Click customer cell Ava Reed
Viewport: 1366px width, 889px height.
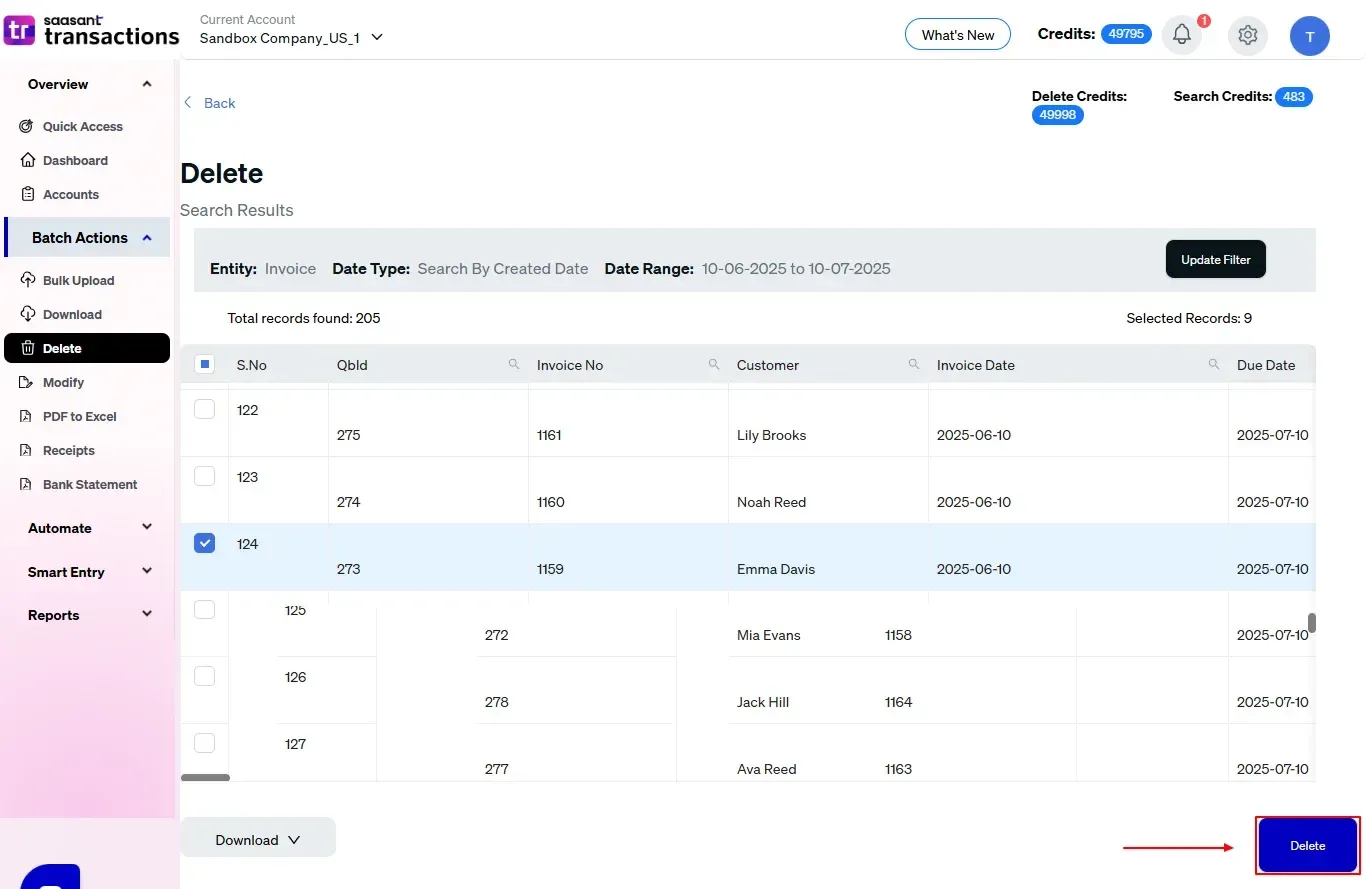coord(767,769)
